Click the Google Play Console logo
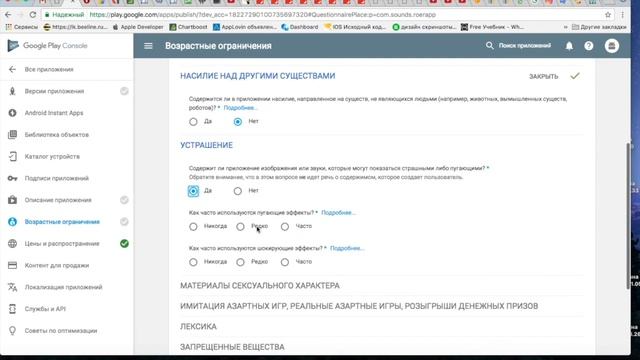Image resolution: width=640 pixels, height=360 pixels. point(47,46)
